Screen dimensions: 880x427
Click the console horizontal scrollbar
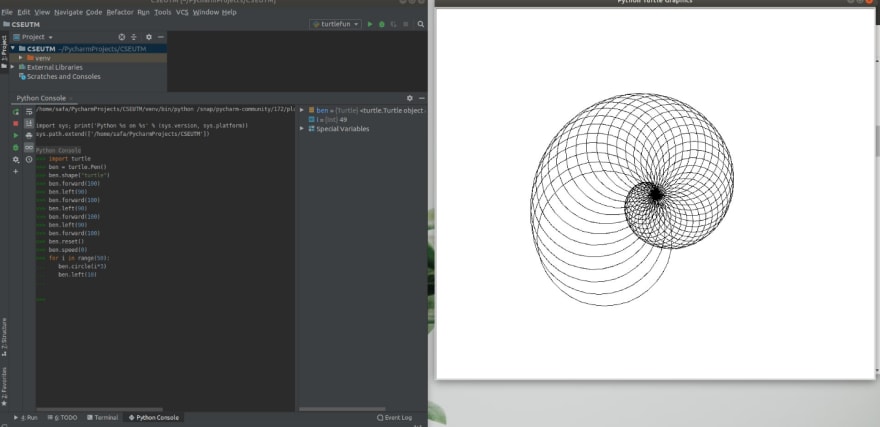click(99, 409)
